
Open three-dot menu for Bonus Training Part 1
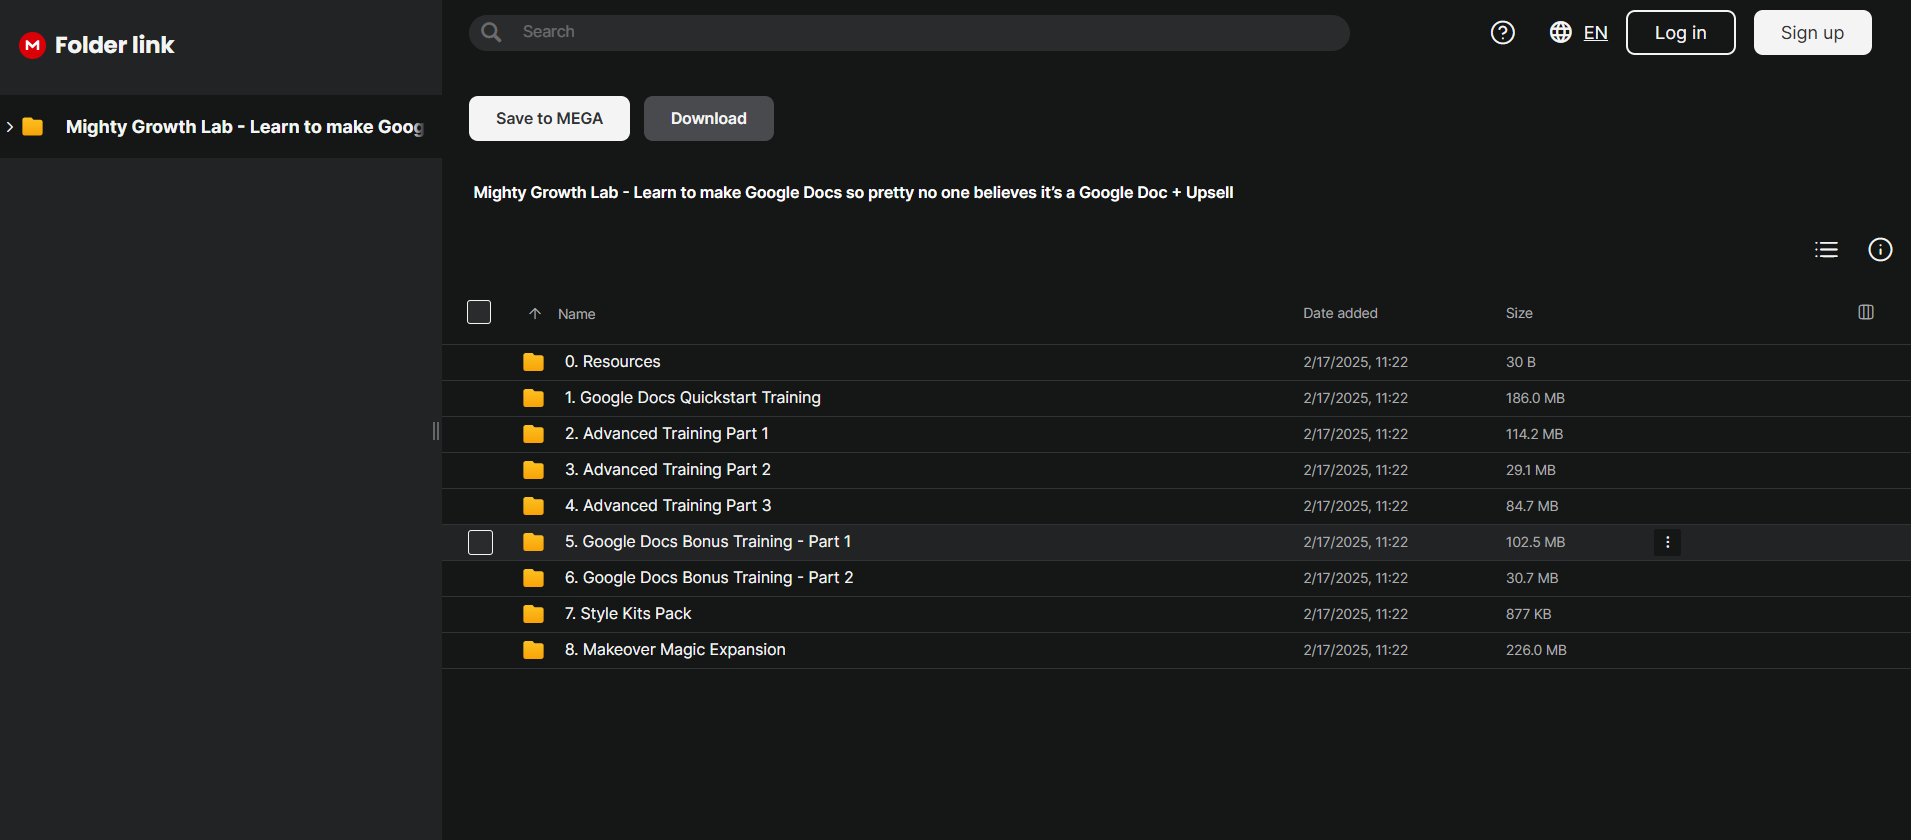[x=1667, y=542]
